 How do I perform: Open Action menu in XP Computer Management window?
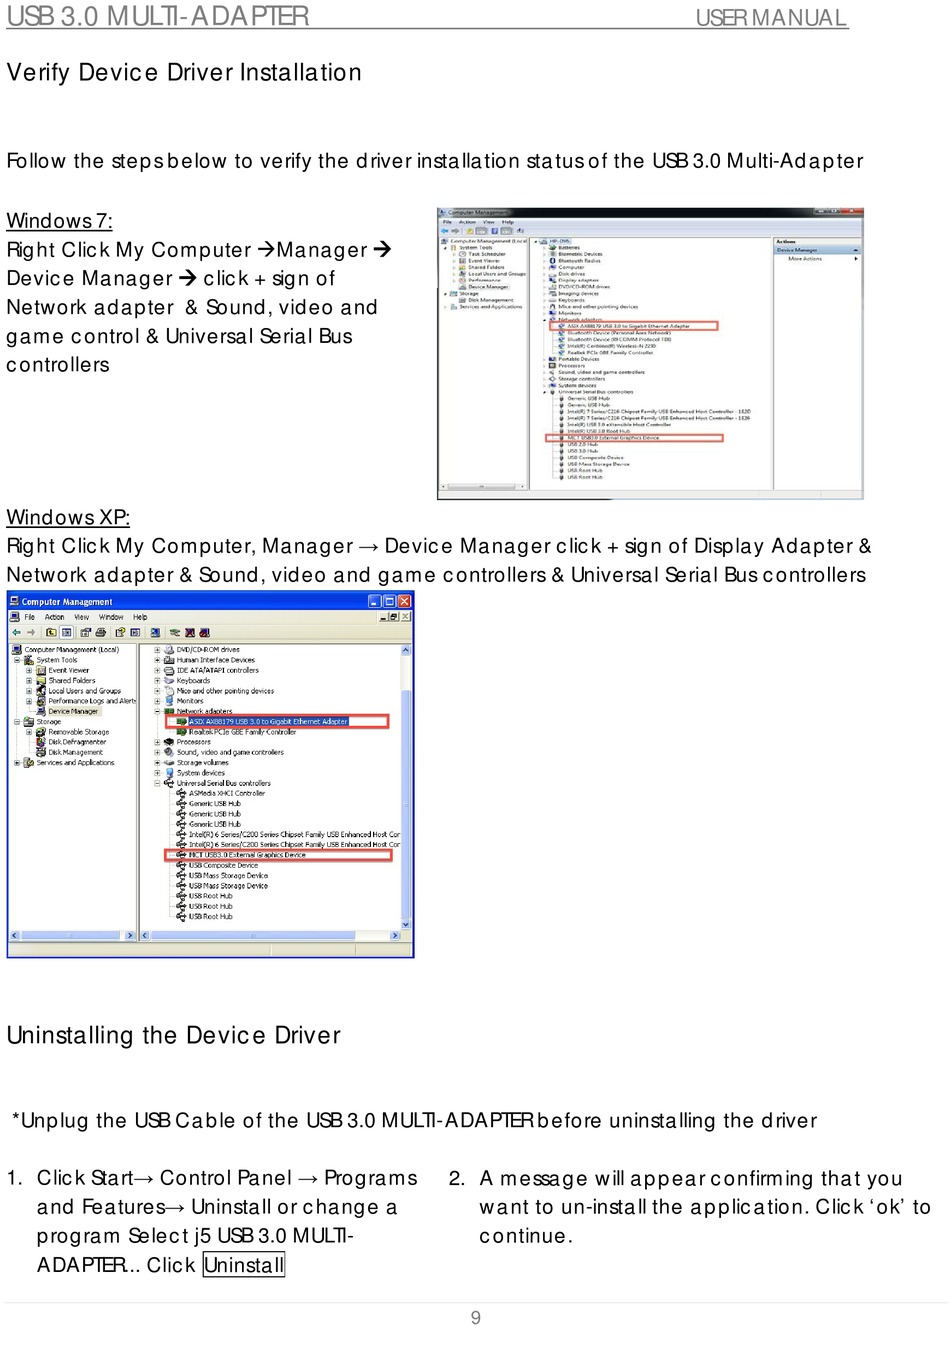coord(54,617)
